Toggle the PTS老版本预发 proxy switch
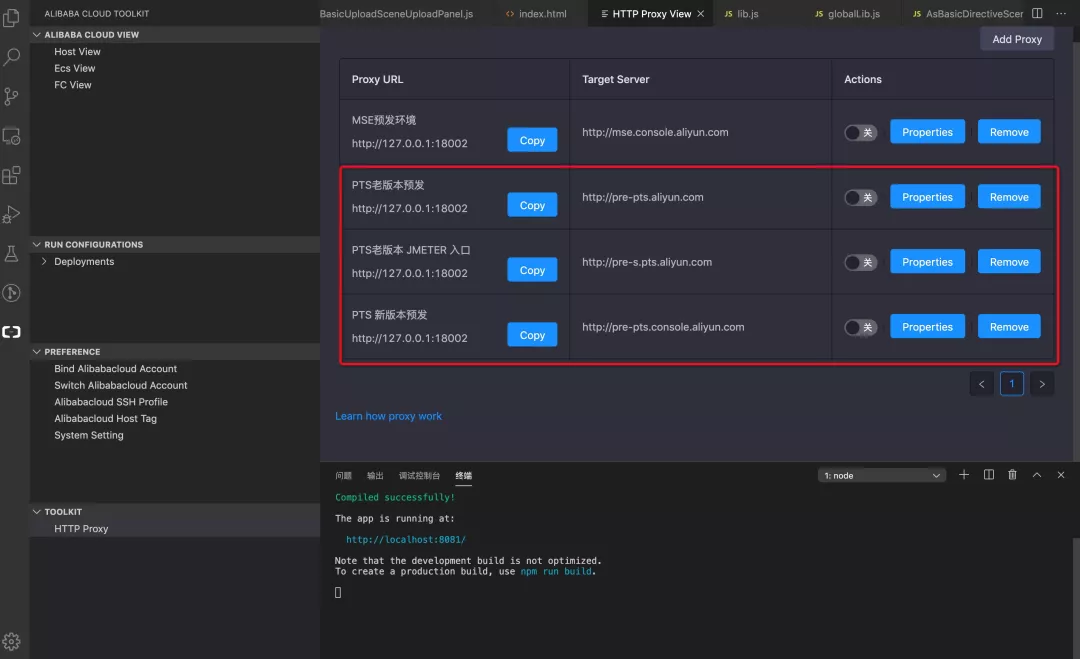Viewport: 1080px width, 659px height. click(x=860, y=198)
